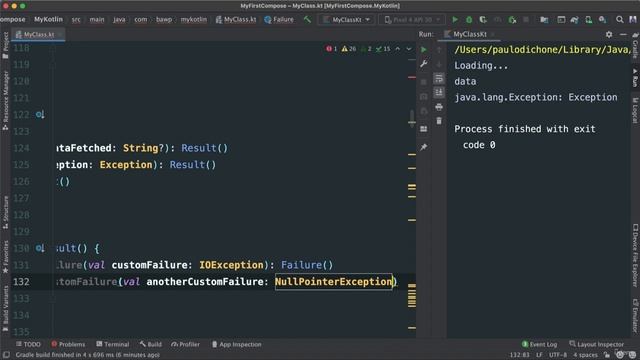
Task: Sync project with Gradle files
Action: [x=574, y=19]
